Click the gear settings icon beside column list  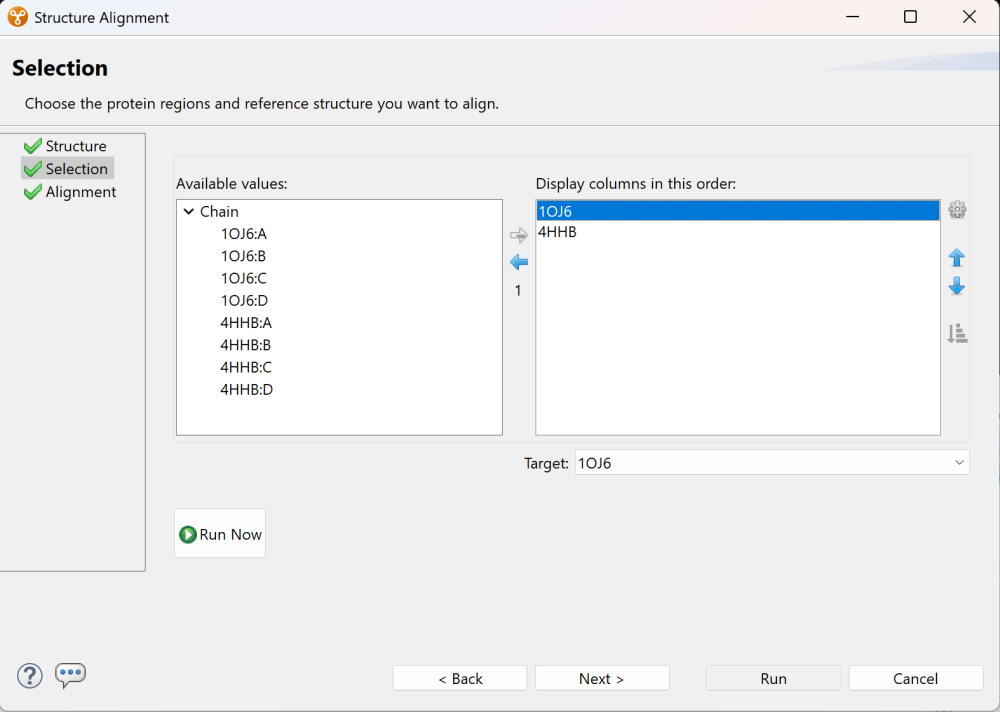[x=957, y=210]
